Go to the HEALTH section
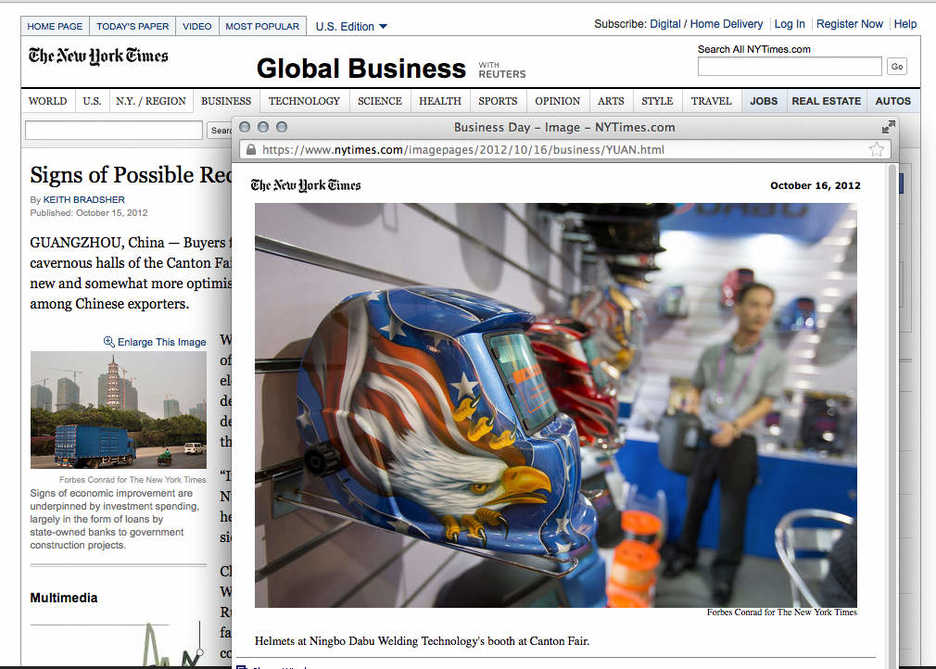The image size is (936, 669). [x=440, y=101]
